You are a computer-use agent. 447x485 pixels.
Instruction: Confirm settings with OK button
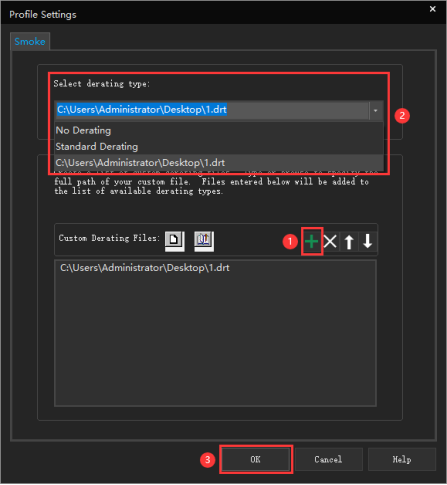[x=256, y=460]
